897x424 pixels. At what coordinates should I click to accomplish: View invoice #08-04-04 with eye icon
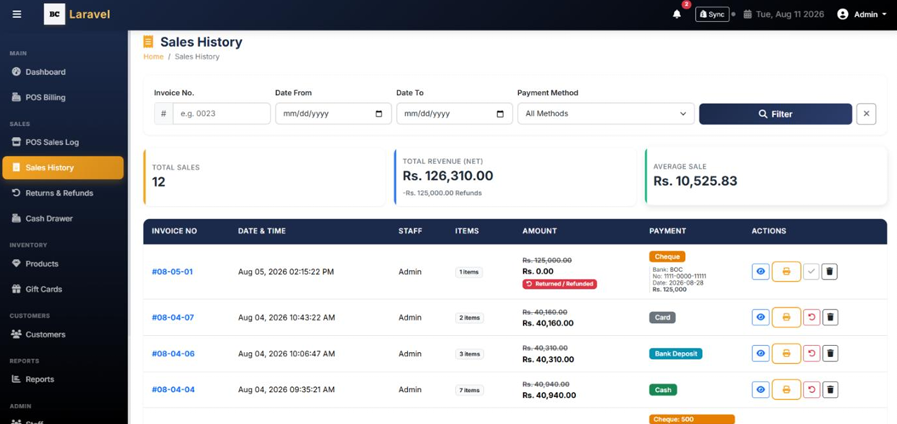click(x=760, y=390)
